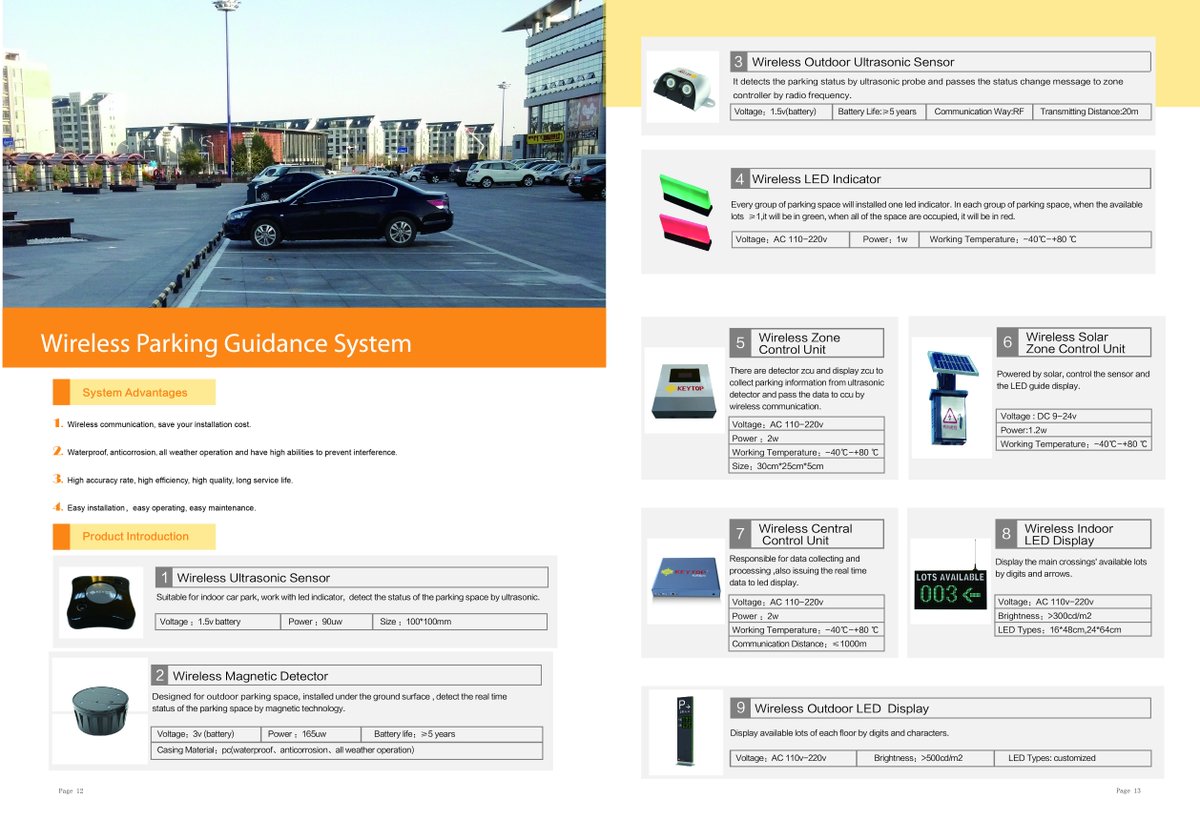The image size is (1200, 820).
Task: Click the Outdoor Ultrasonic Sensor product image
Action: pos(682,86)
